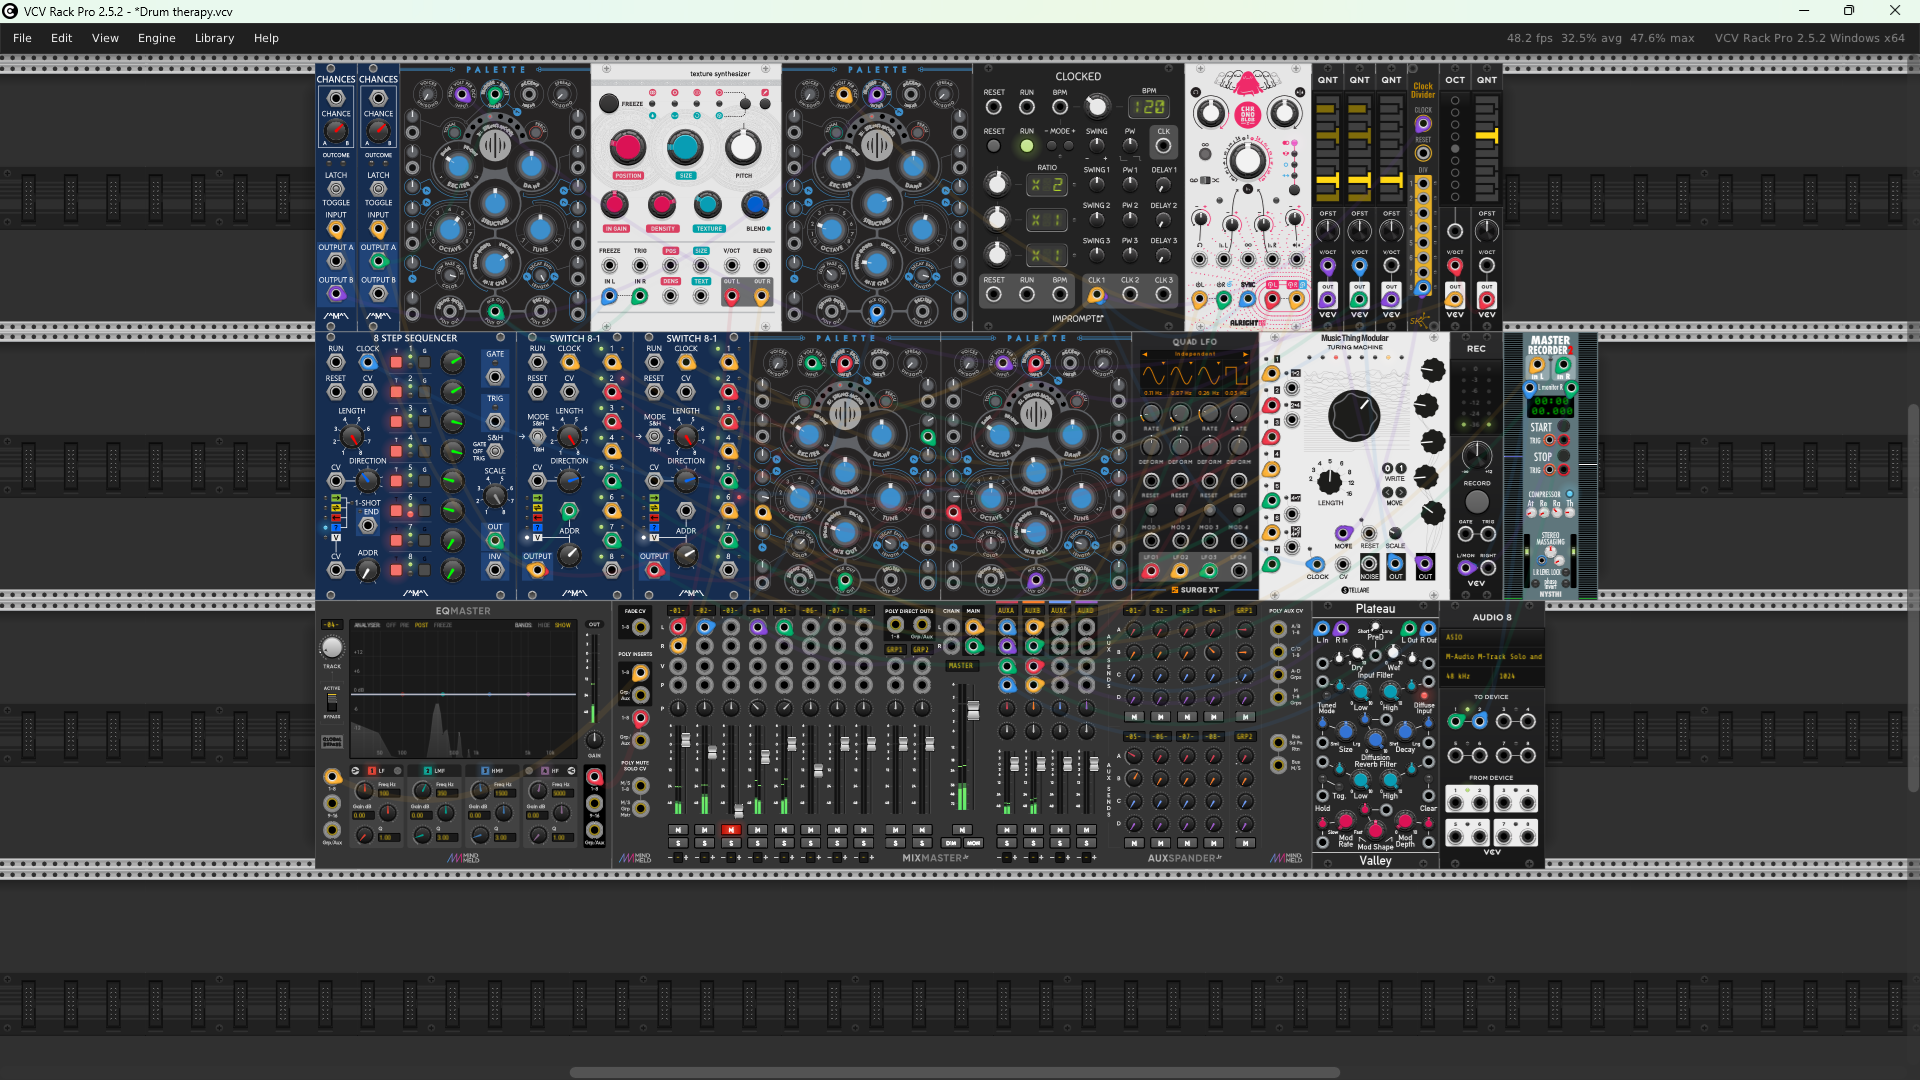
Task: Open the Engine menu
Action: [x=156, y=38]
